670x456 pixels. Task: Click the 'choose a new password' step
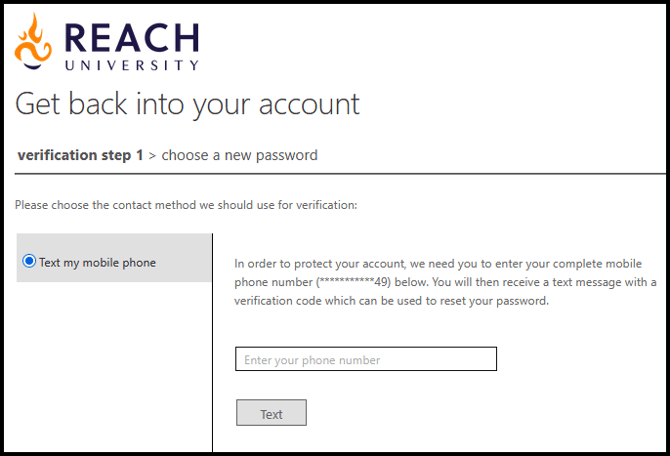coord(239,155)
